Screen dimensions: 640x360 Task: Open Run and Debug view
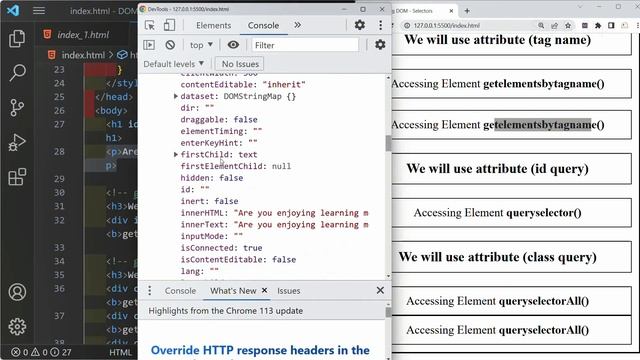point(17,142)
